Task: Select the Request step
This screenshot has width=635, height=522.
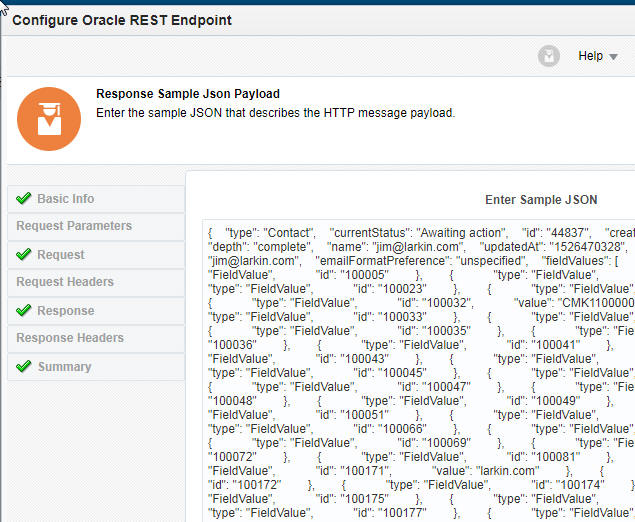Action: pos(96,255)
